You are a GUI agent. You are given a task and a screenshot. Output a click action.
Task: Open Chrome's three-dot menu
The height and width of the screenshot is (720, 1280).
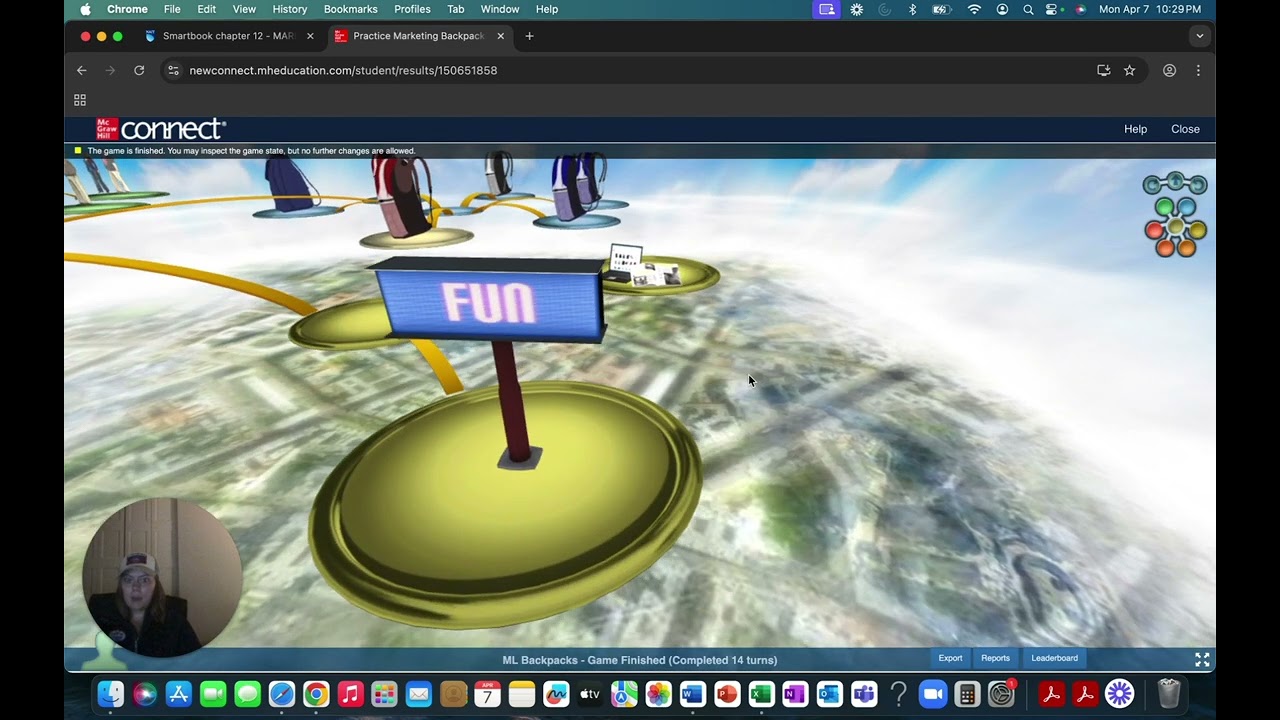click(1198, 70)
